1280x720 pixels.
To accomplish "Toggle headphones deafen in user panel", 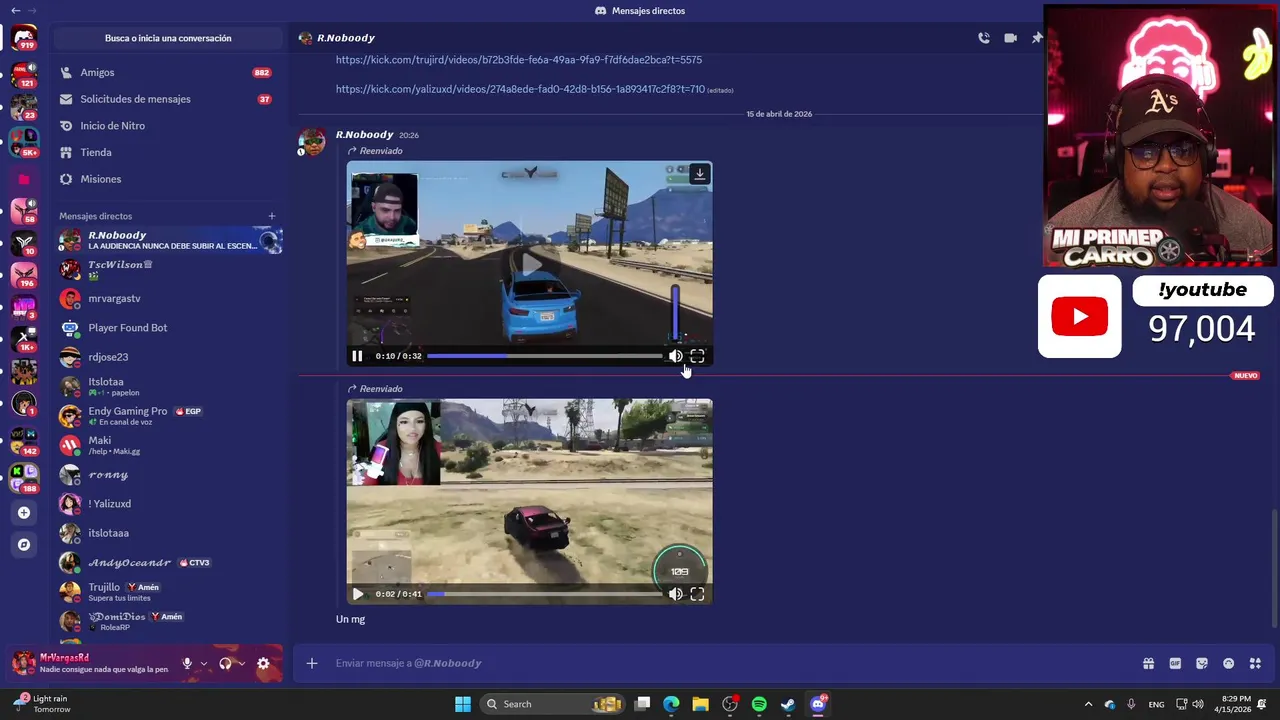I will pyautogui.click(x=225, y=663).
